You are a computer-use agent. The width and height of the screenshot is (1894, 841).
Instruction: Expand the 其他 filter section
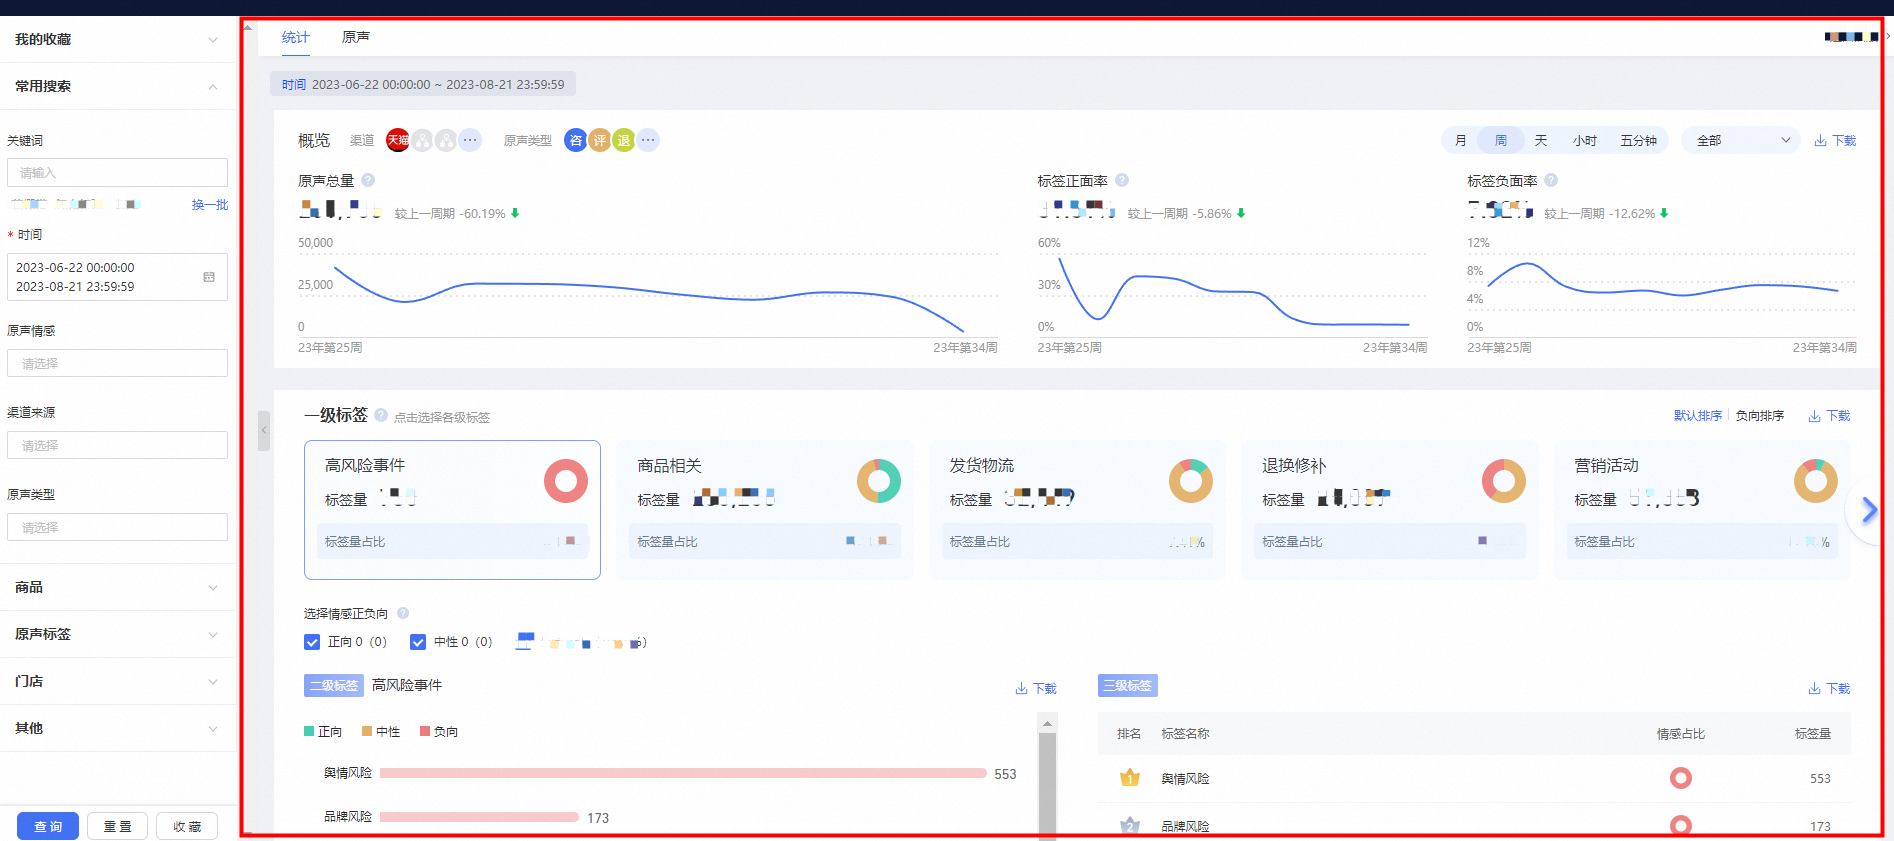[118, 728]
